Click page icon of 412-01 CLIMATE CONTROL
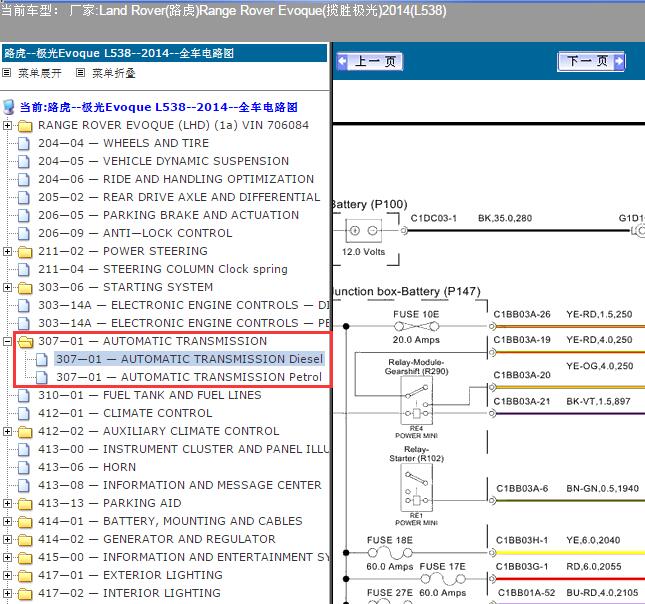This screenshot has height=604, width=645. [x=24, y=414]
